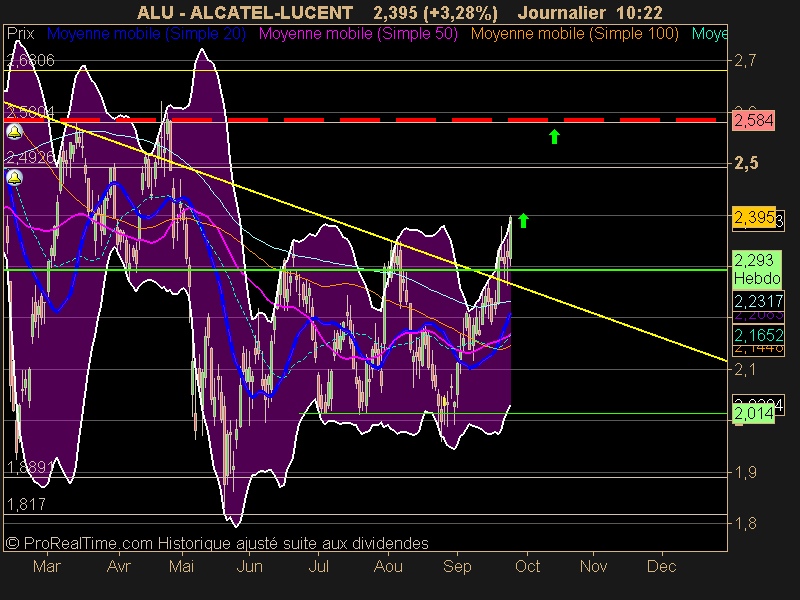Screen dimensions: 800x600
Task: Click the teal 2,1652 moving average tag
Action: point(758,335)
